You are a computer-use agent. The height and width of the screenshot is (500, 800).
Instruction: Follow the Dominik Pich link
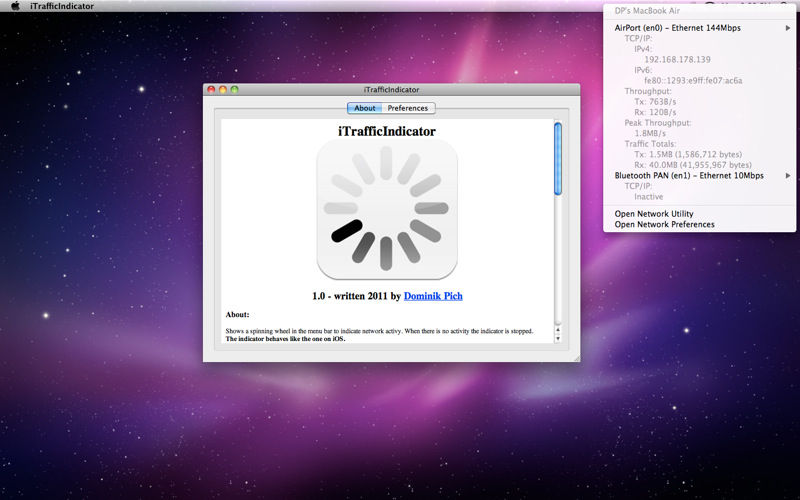[433, 296]
